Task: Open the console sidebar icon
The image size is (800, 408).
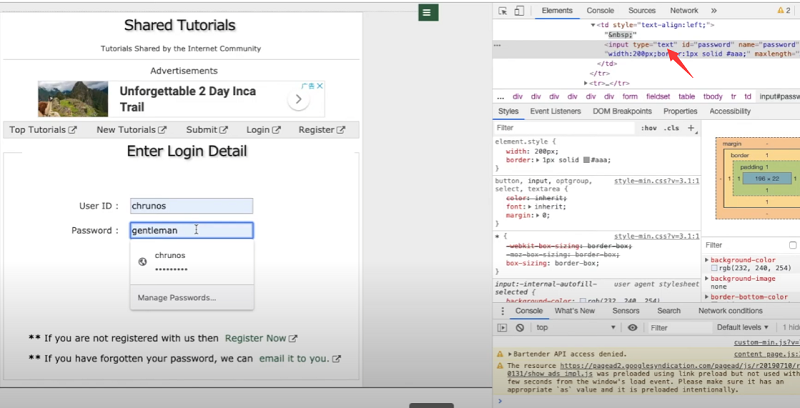Action: tap(504, 328)
